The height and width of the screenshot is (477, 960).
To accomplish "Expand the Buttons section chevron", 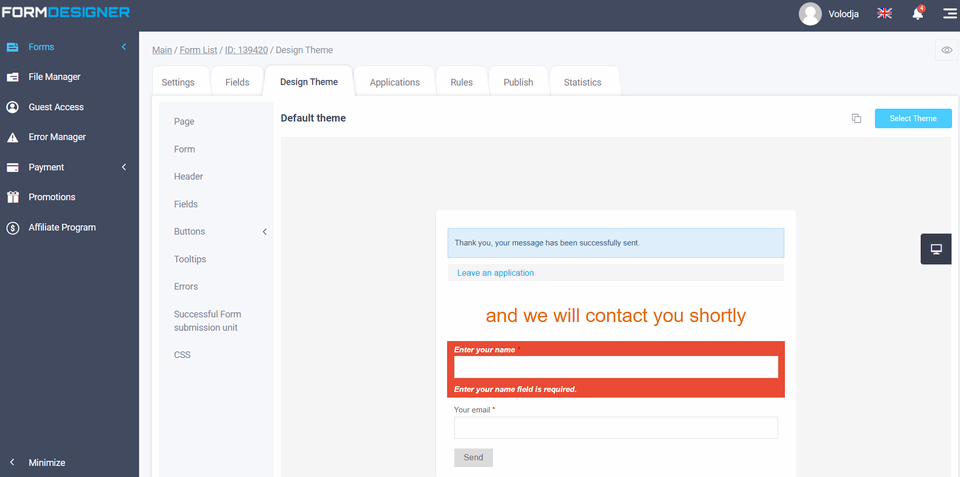I will (x=265, y=231).
